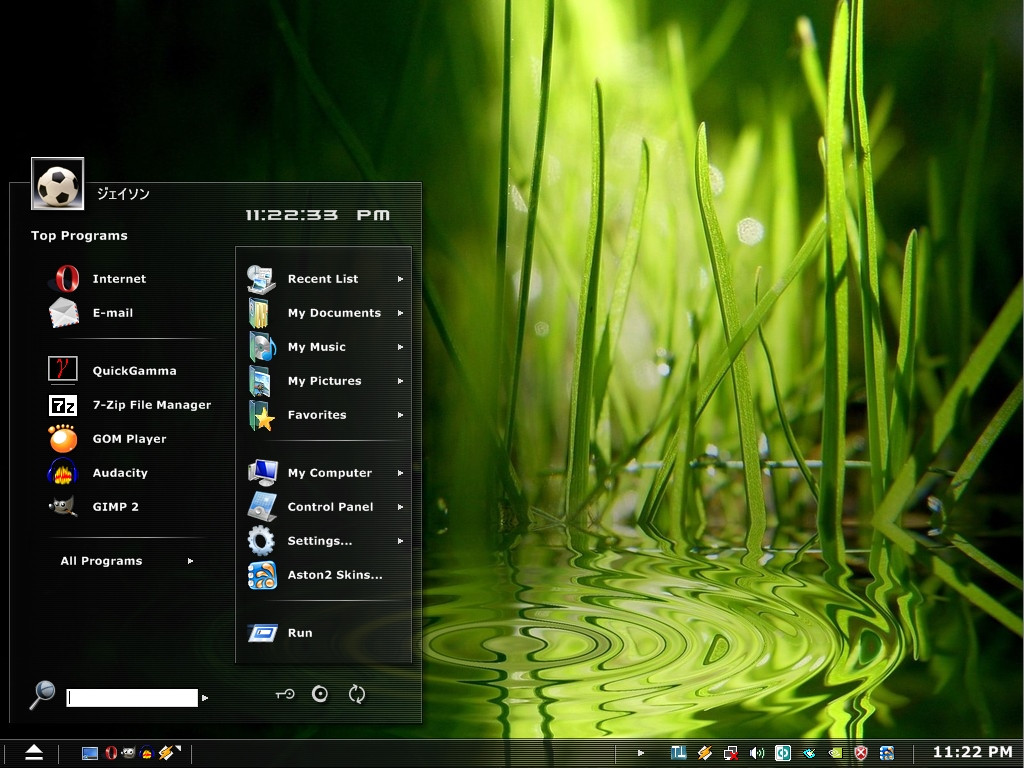Select My Pictures in the menu
Viewport: 1024px width, 768px height.
[324, 381]
